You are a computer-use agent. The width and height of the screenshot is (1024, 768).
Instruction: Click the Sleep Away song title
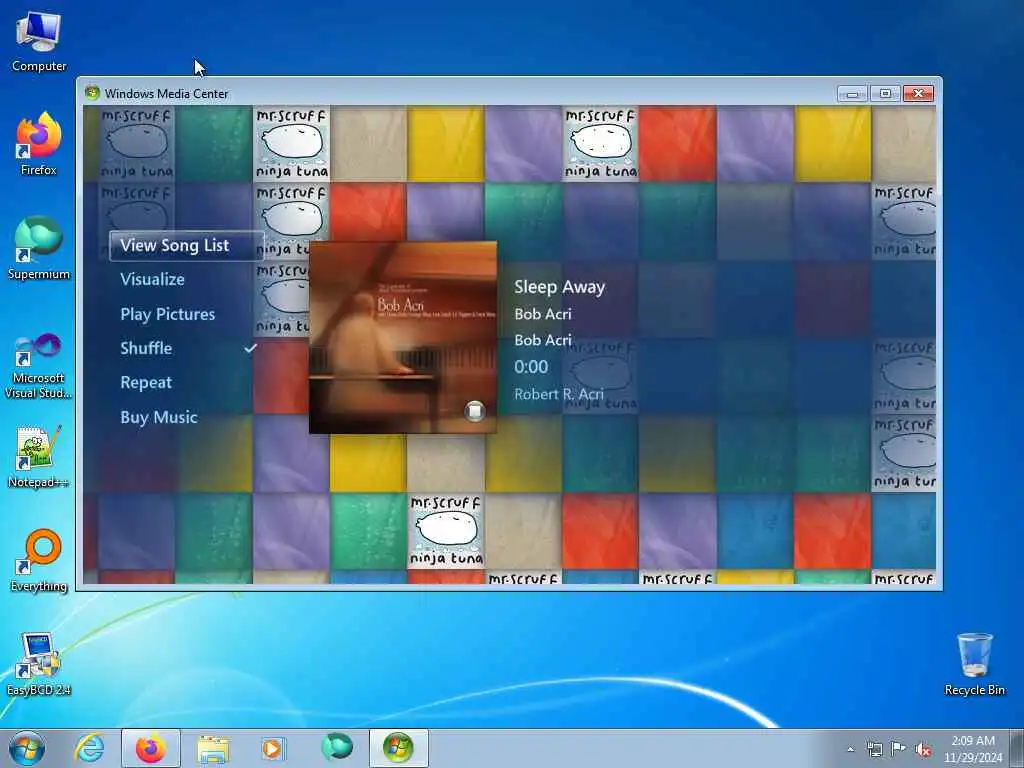tap(559, 287)
